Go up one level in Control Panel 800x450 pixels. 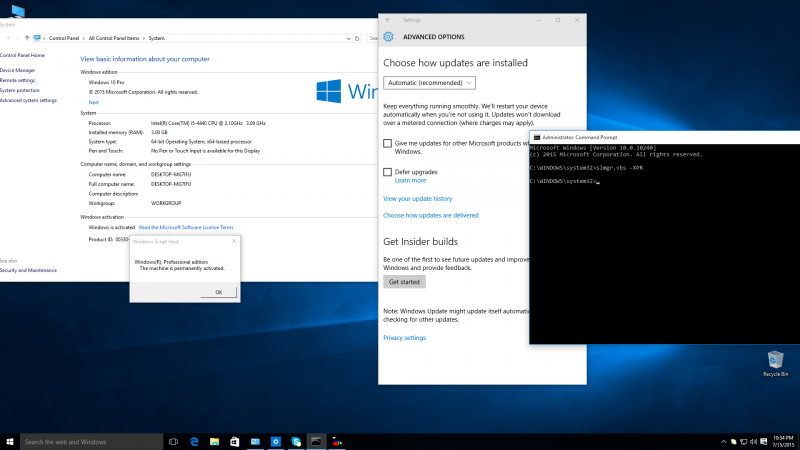pos(27,38)
